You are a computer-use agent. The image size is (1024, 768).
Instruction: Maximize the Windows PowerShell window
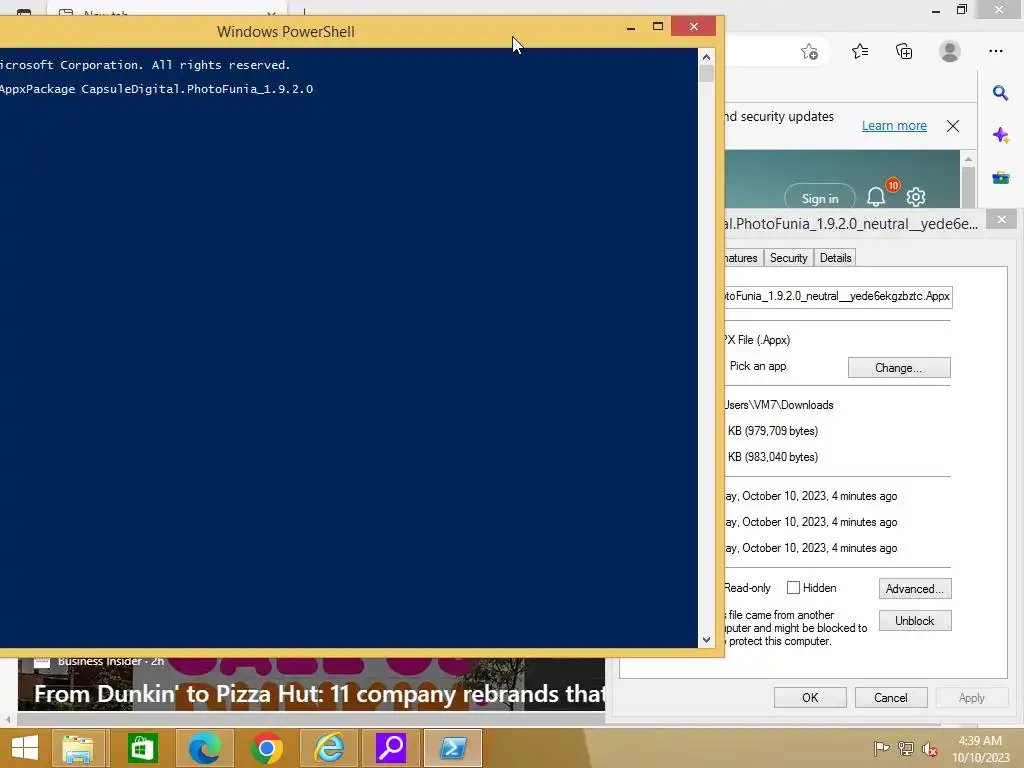tap(658, 26)
